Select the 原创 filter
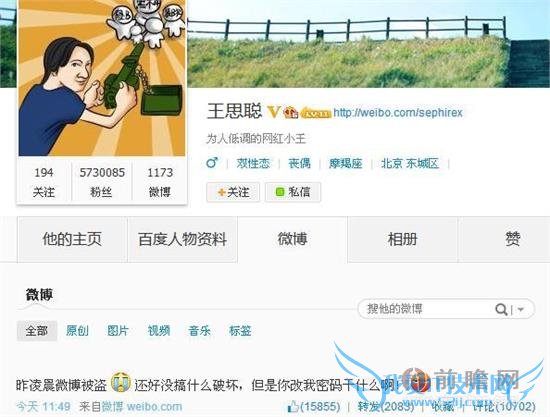Screen dimensions: 550x417 77,331
